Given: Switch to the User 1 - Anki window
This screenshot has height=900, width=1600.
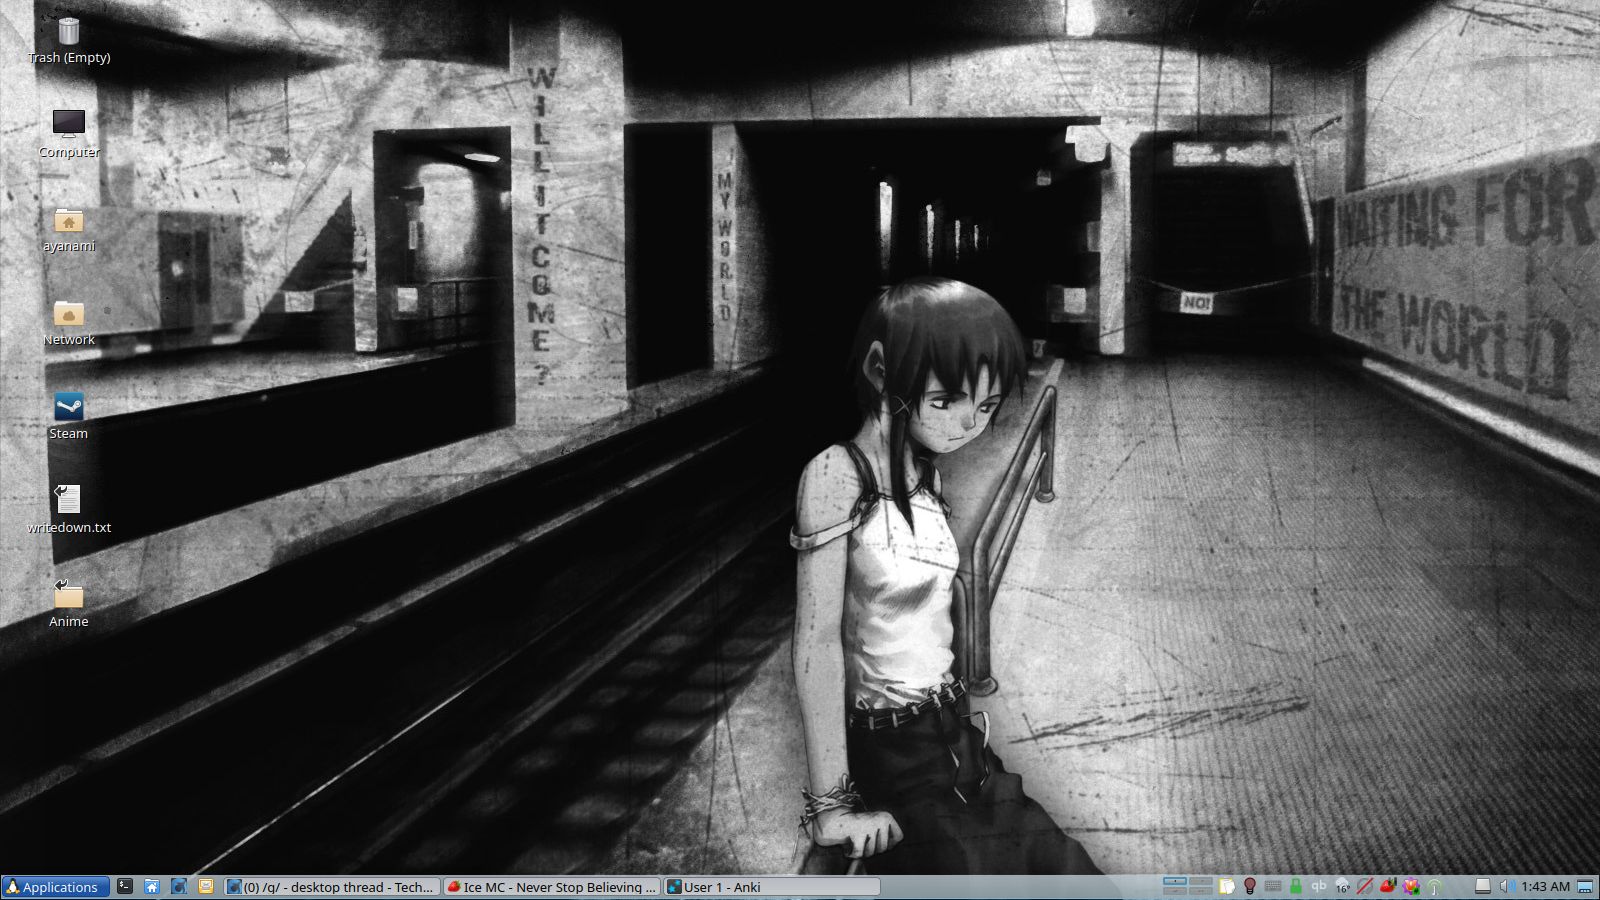Looking at the screenshot, I should [772, 887].
